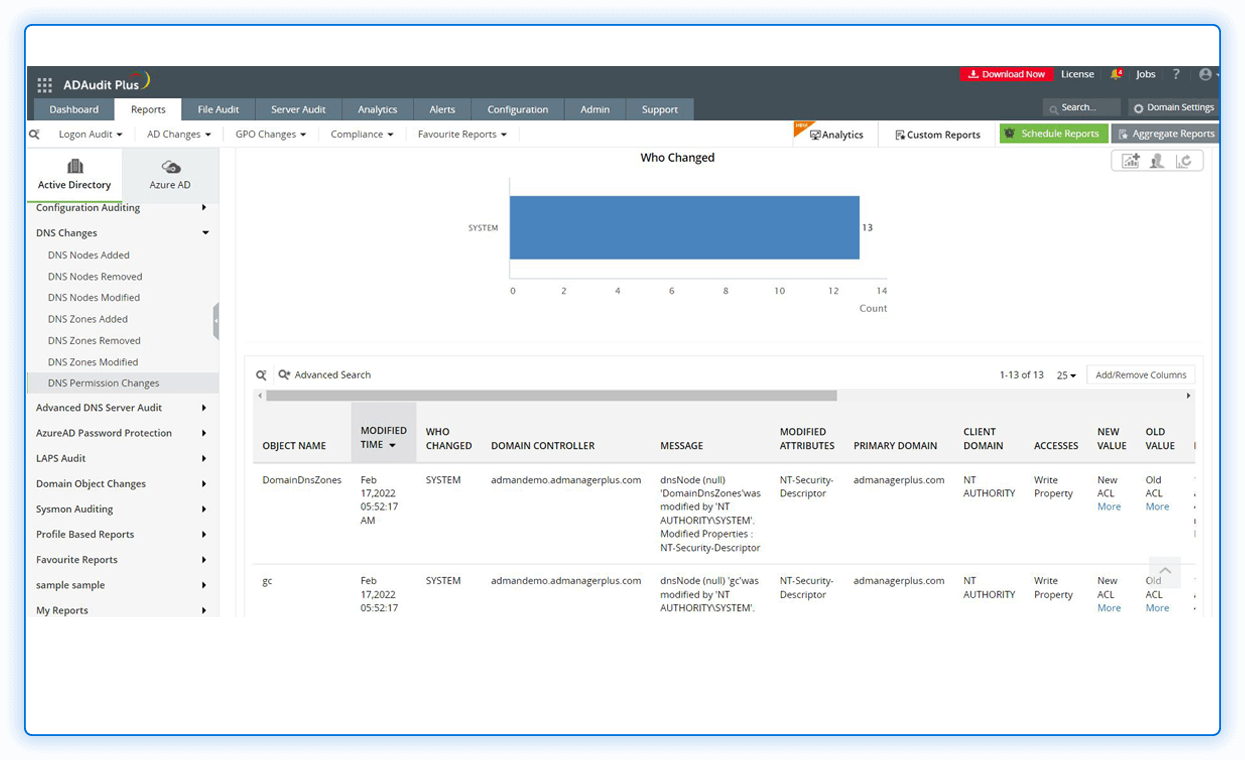Open the user account avatar menu
The height and width of the screenshot is (760, 1245).
1206,74
